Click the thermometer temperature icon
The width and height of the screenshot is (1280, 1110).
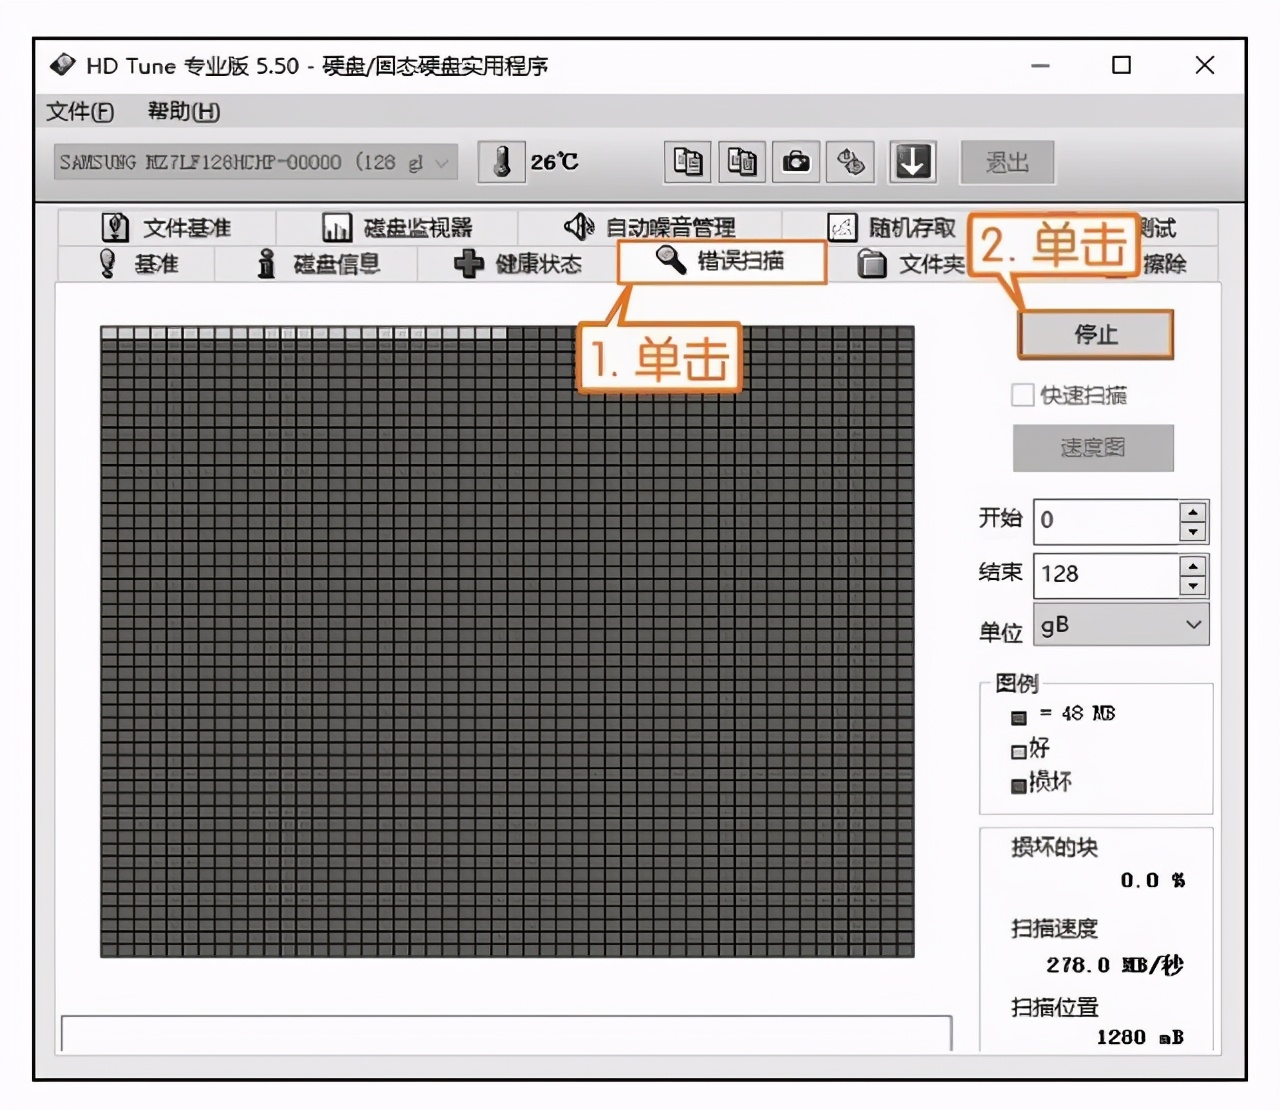coord(502,162)
